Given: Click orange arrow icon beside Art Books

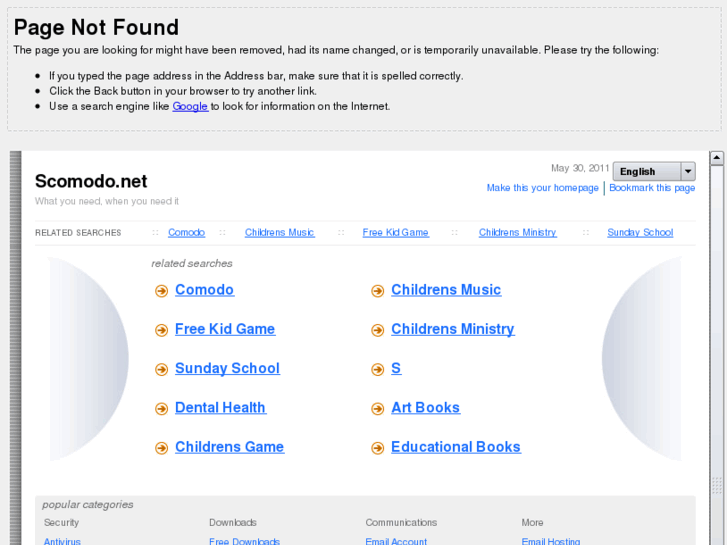Looking at the screenshot, I should tap(377, 408).
